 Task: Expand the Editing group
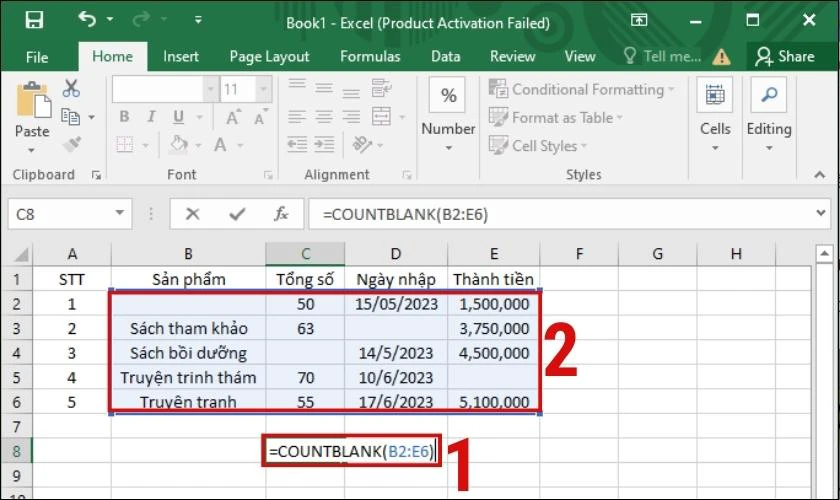coord(769,114)
